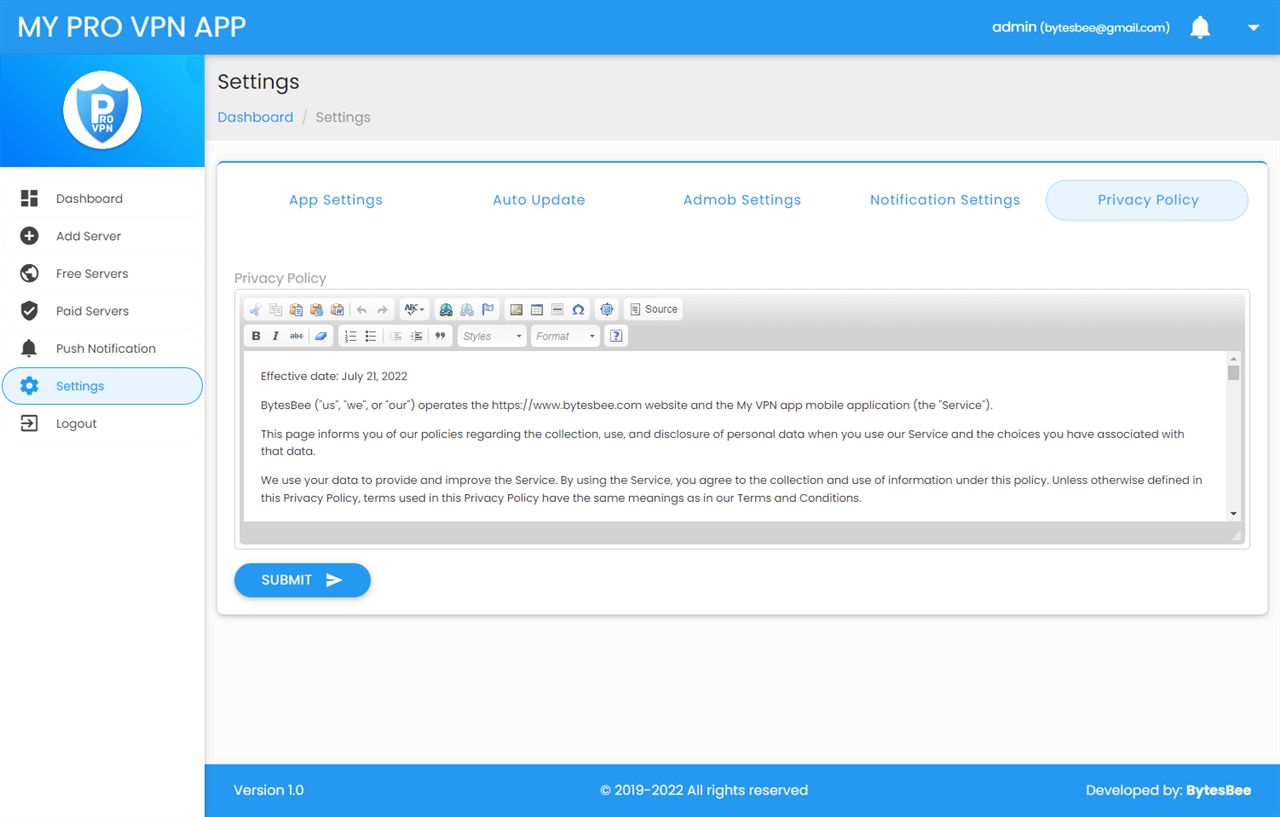
Task: Switch to the App Settings tab
Action: [336, 200]
